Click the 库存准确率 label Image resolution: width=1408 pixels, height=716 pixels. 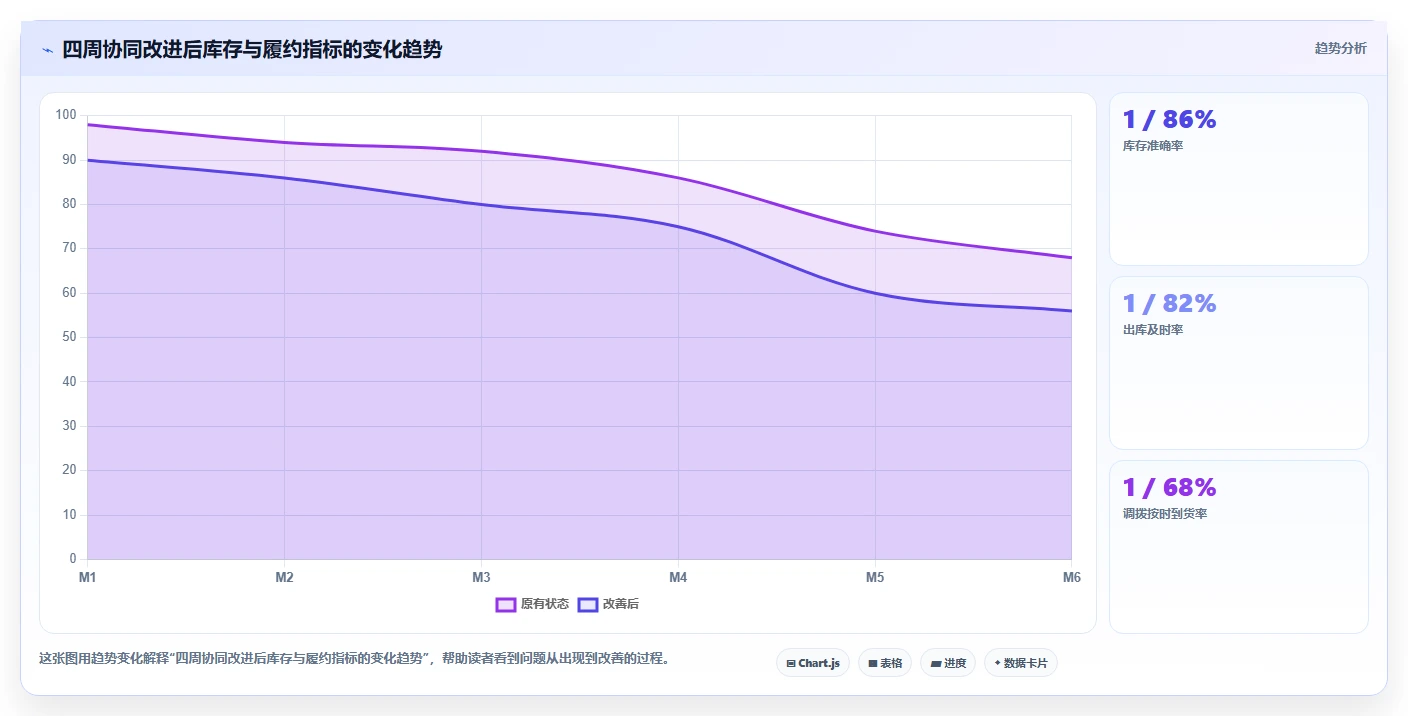pos(1153,146)
